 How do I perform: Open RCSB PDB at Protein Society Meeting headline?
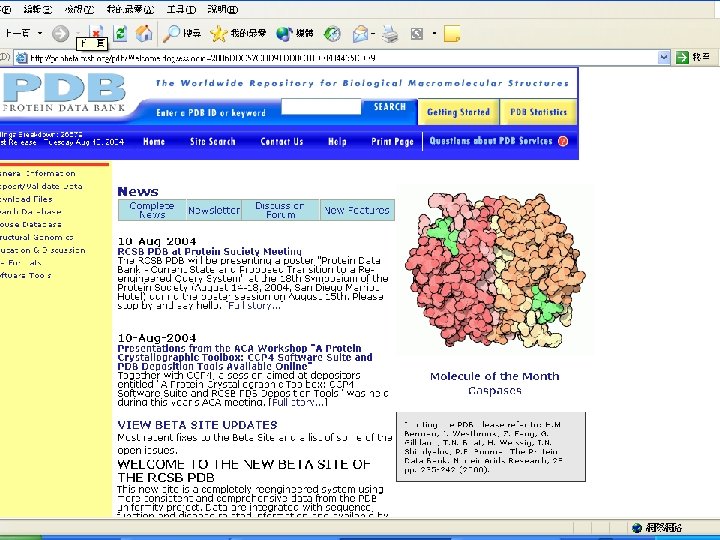tap(209, 251)
